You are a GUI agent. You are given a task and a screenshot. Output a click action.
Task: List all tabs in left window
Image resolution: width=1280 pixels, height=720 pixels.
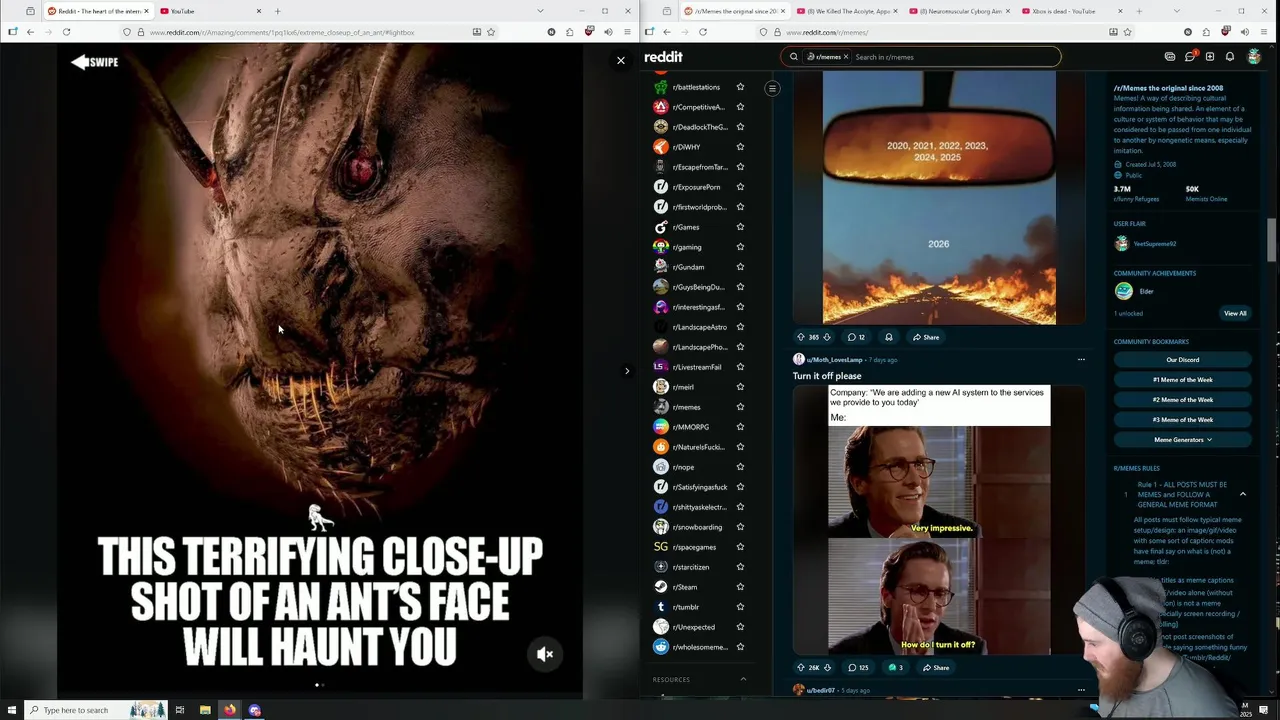(x=540, y=11)
